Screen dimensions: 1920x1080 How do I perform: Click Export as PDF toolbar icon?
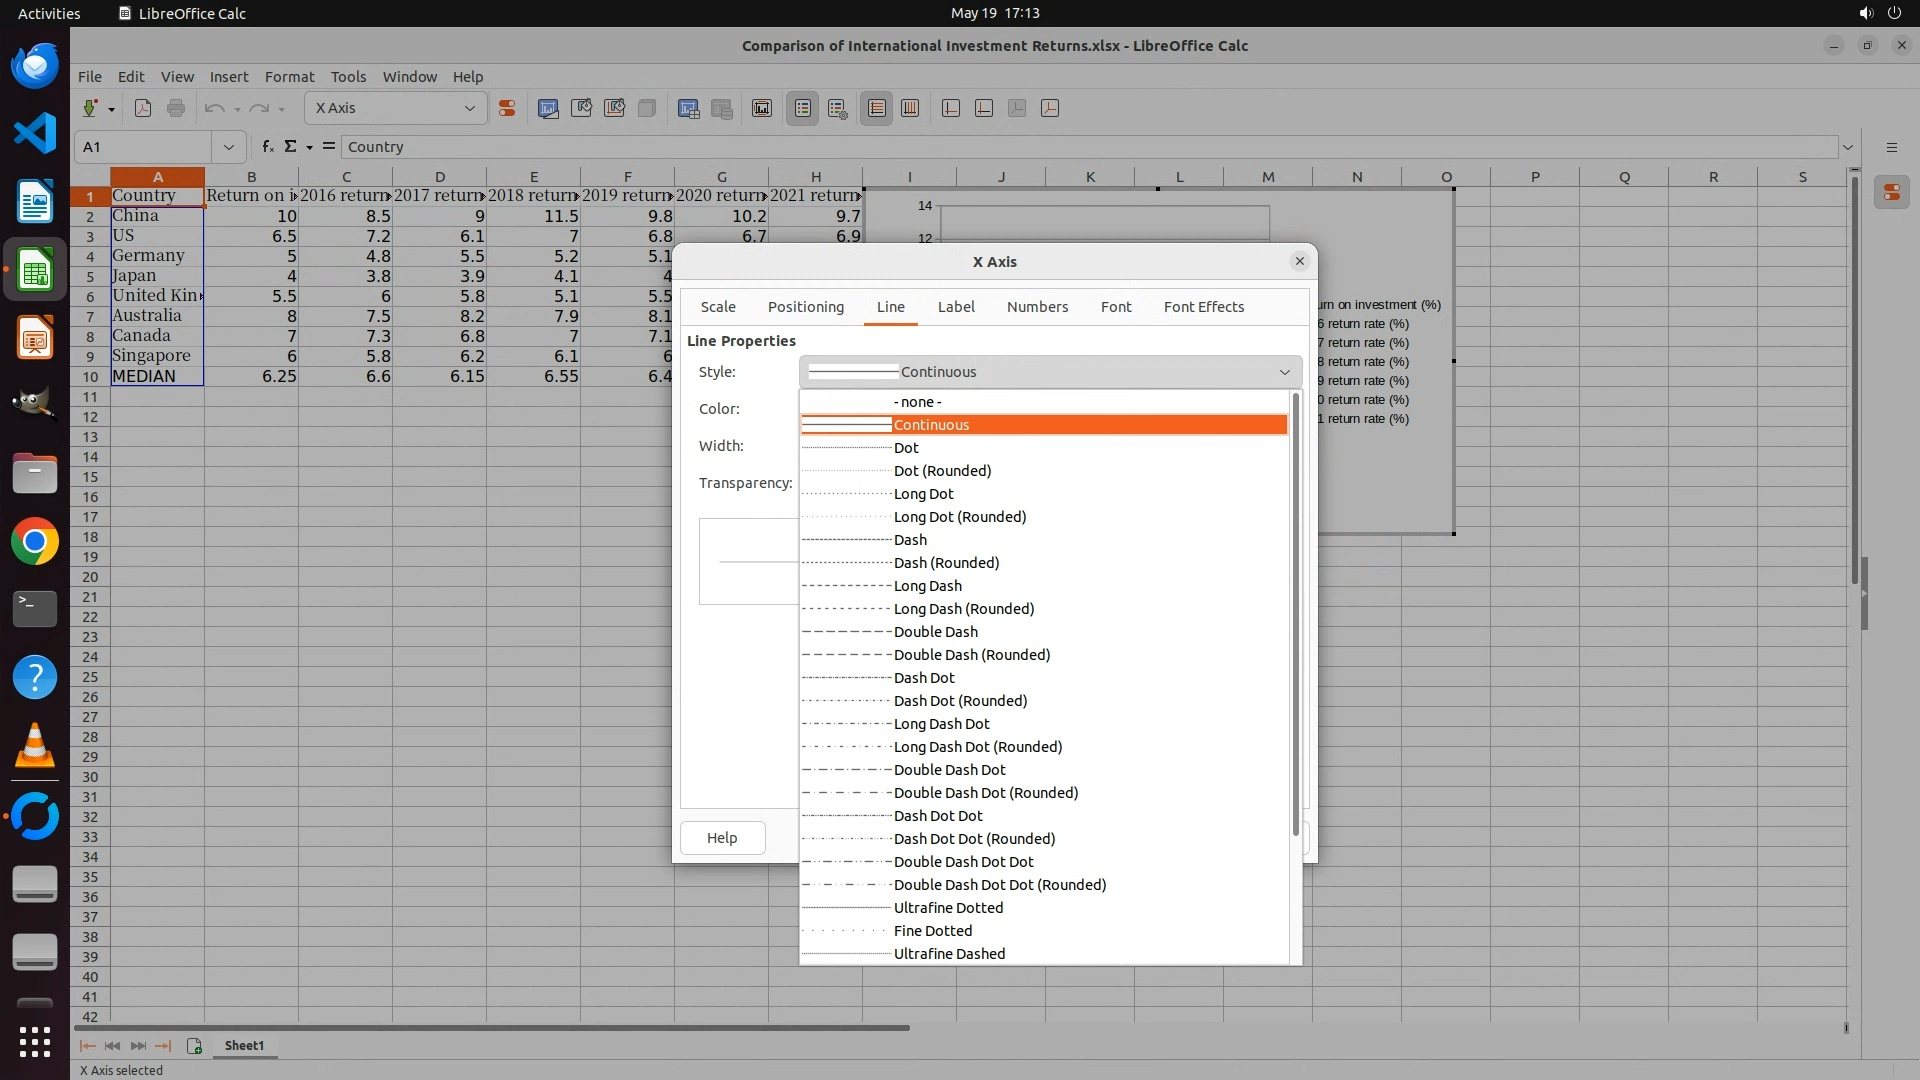coord(143,108)
